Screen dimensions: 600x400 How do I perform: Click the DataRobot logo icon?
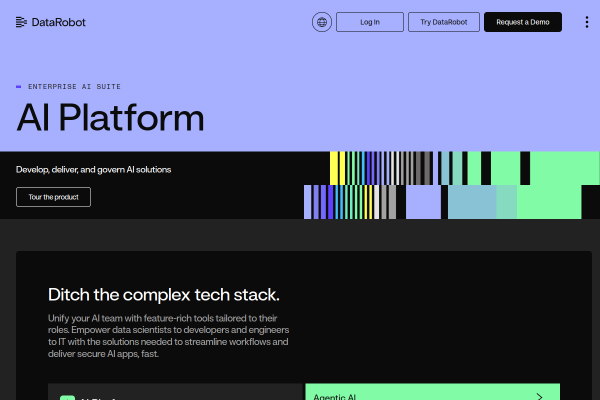(x=23, y=22)
